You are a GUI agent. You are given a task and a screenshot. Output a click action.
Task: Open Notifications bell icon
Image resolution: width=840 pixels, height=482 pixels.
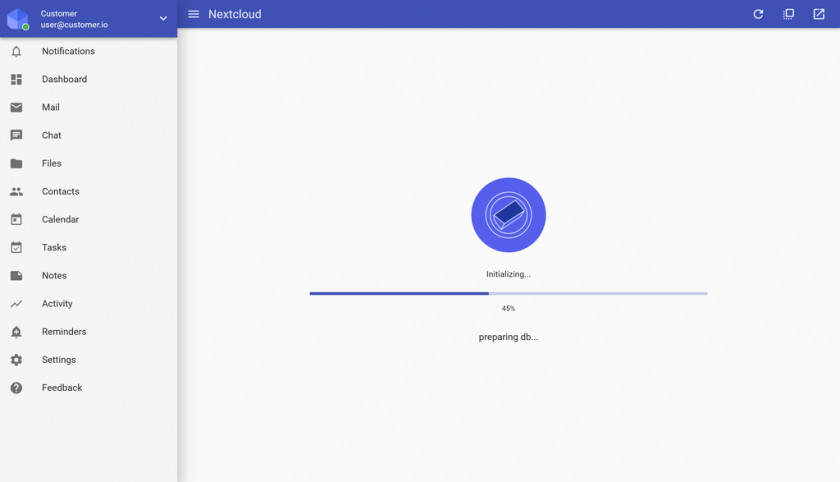tap(16, 51)
